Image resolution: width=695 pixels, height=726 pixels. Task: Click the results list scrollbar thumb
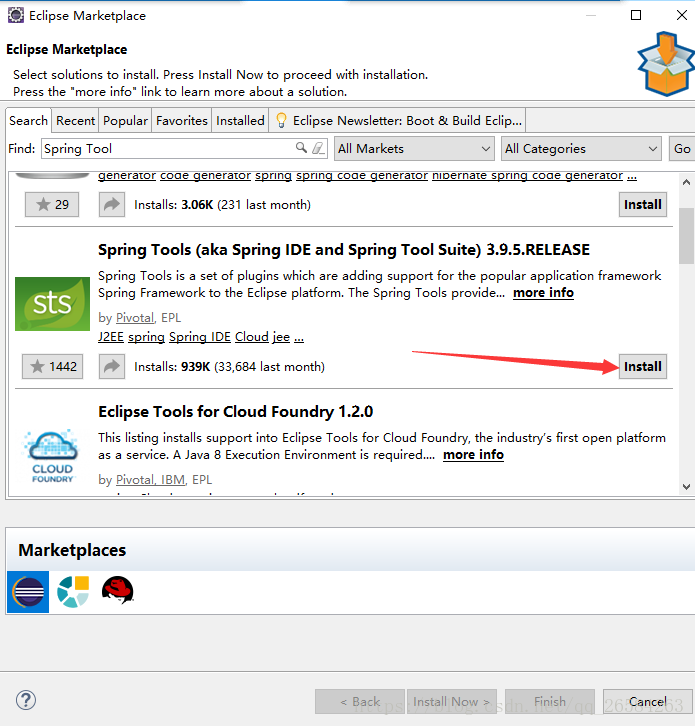click(686, 236)
